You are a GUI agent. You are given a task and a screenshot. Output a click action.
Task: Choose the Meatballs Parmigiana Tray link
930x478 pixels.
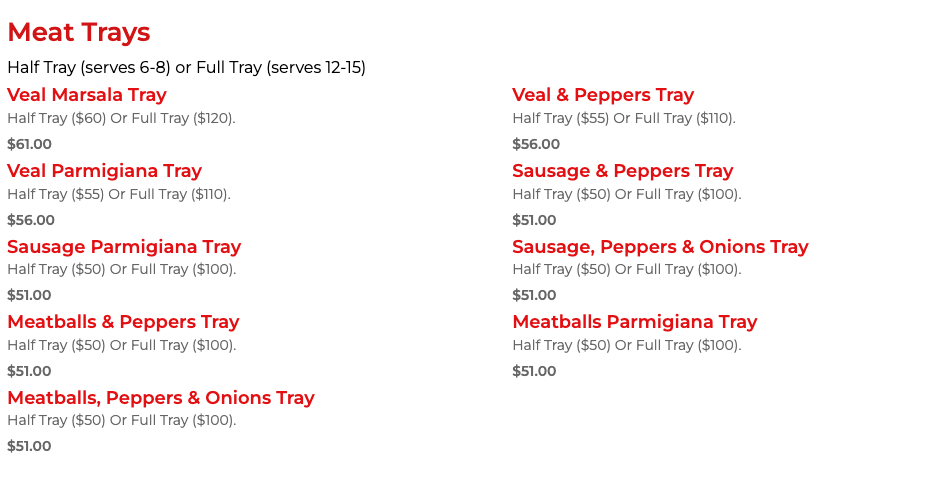tap(635, 322)
